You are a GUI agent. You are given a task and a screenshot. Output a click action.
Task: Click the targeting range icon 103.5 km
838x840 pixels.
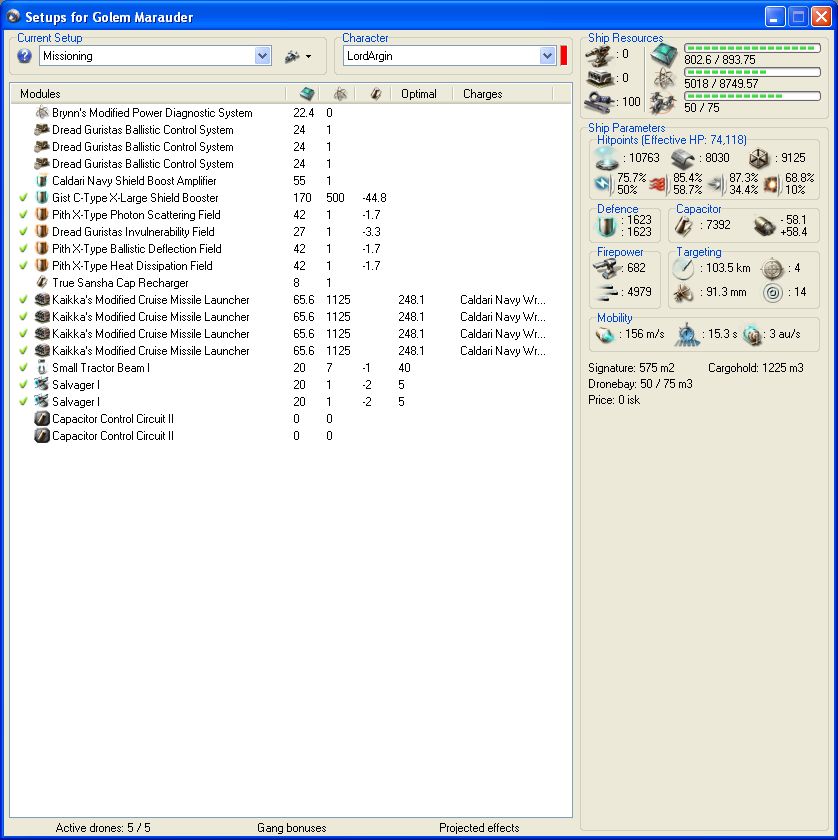click(684, 268)
